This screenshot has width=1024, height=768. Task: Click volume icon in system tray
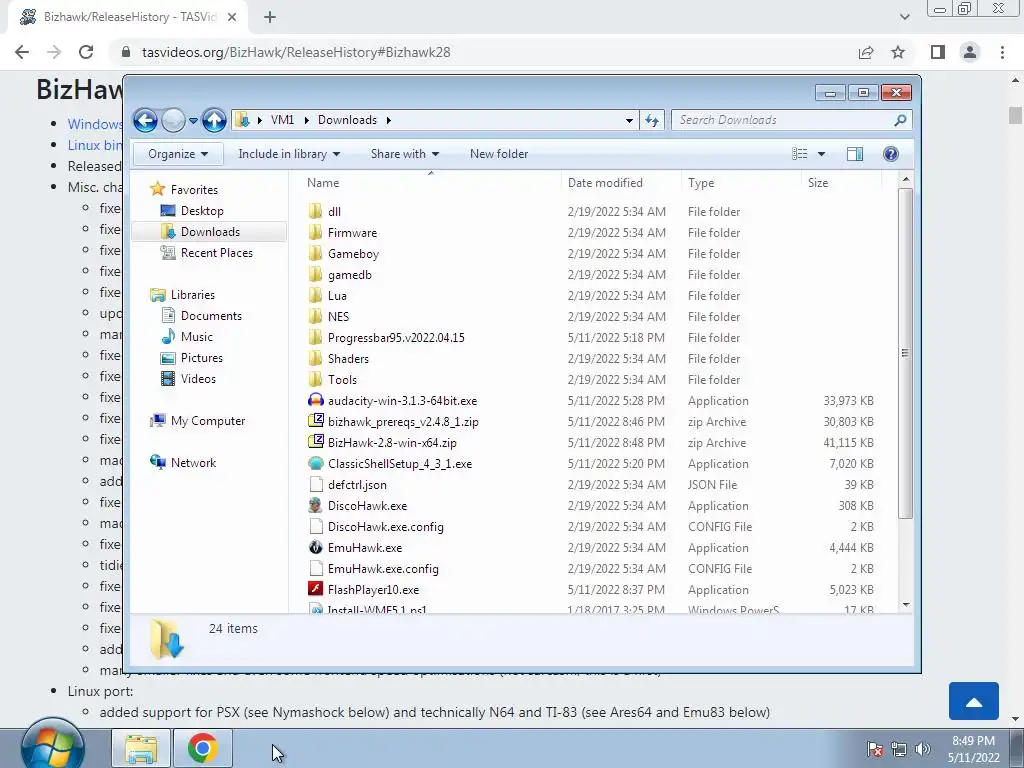tap(923, 749)
